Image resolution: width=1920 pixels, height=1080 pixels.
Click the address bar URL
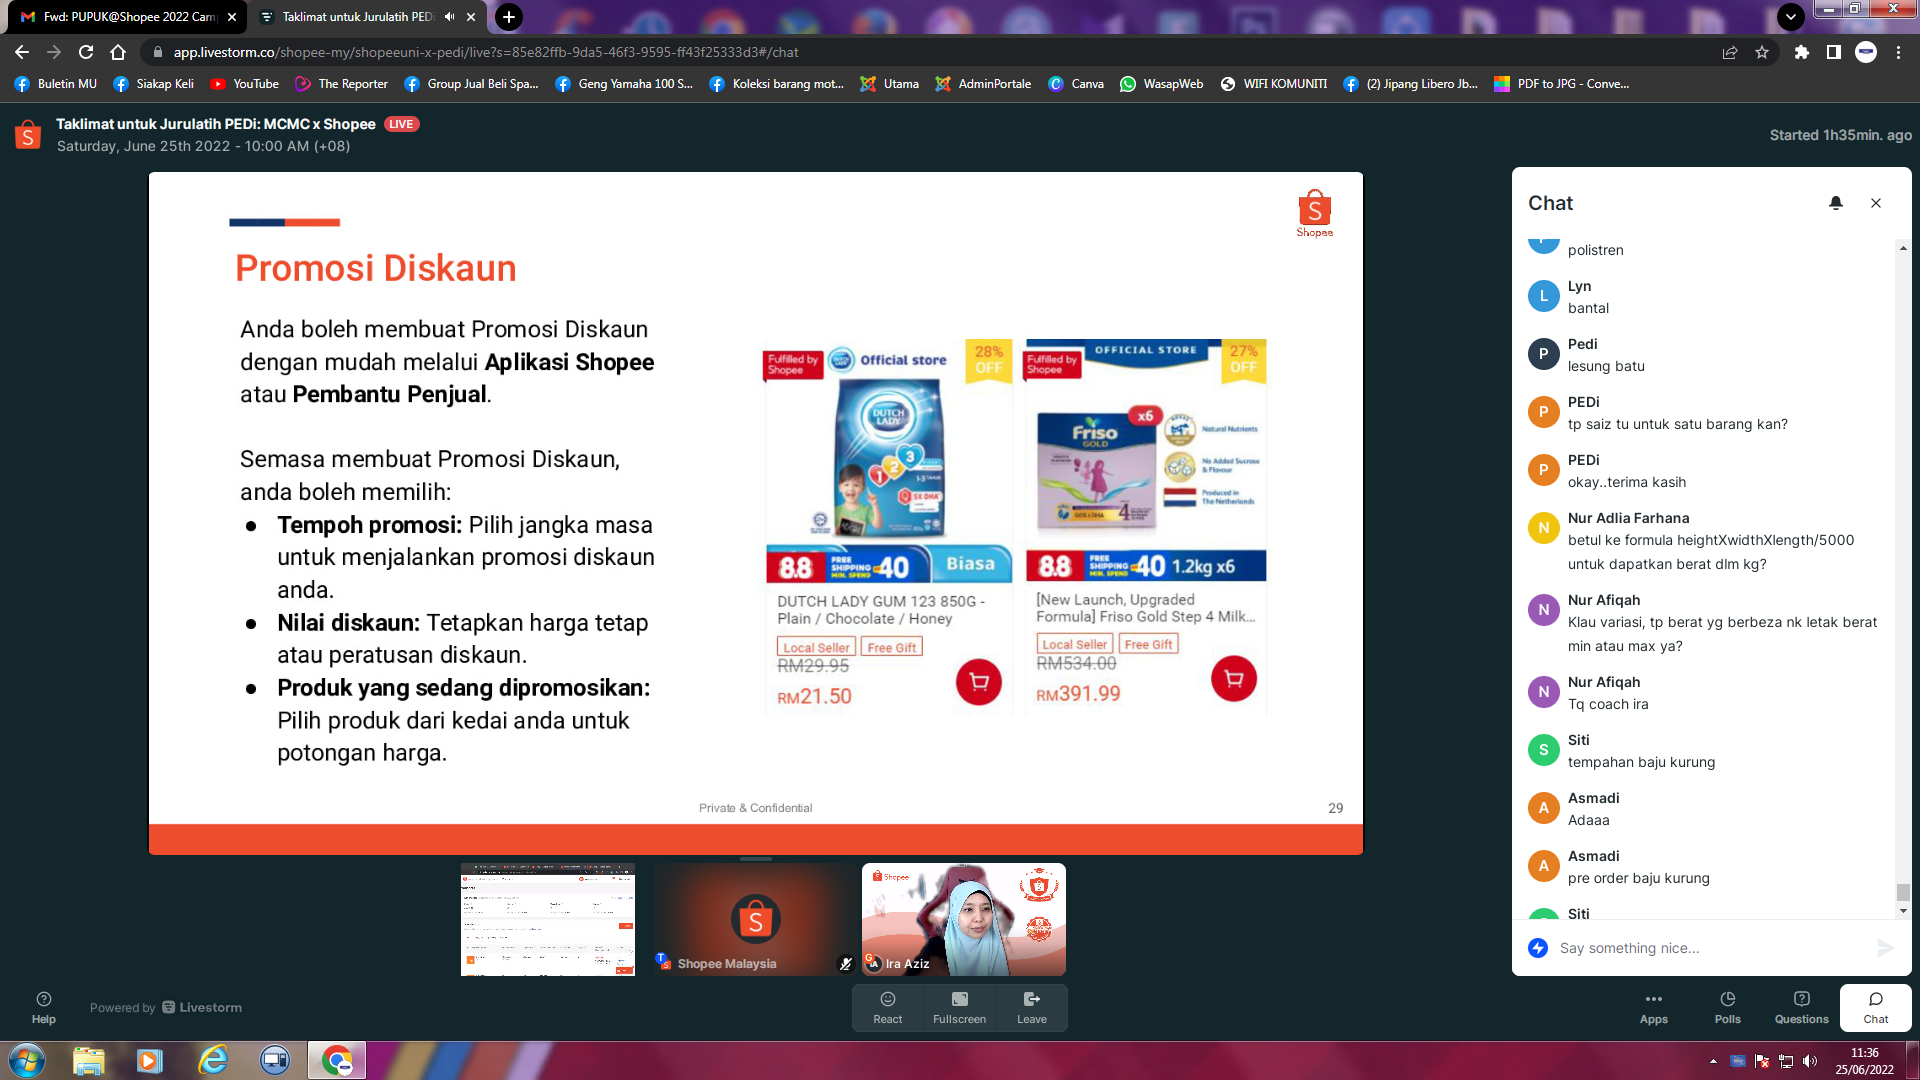486,52
